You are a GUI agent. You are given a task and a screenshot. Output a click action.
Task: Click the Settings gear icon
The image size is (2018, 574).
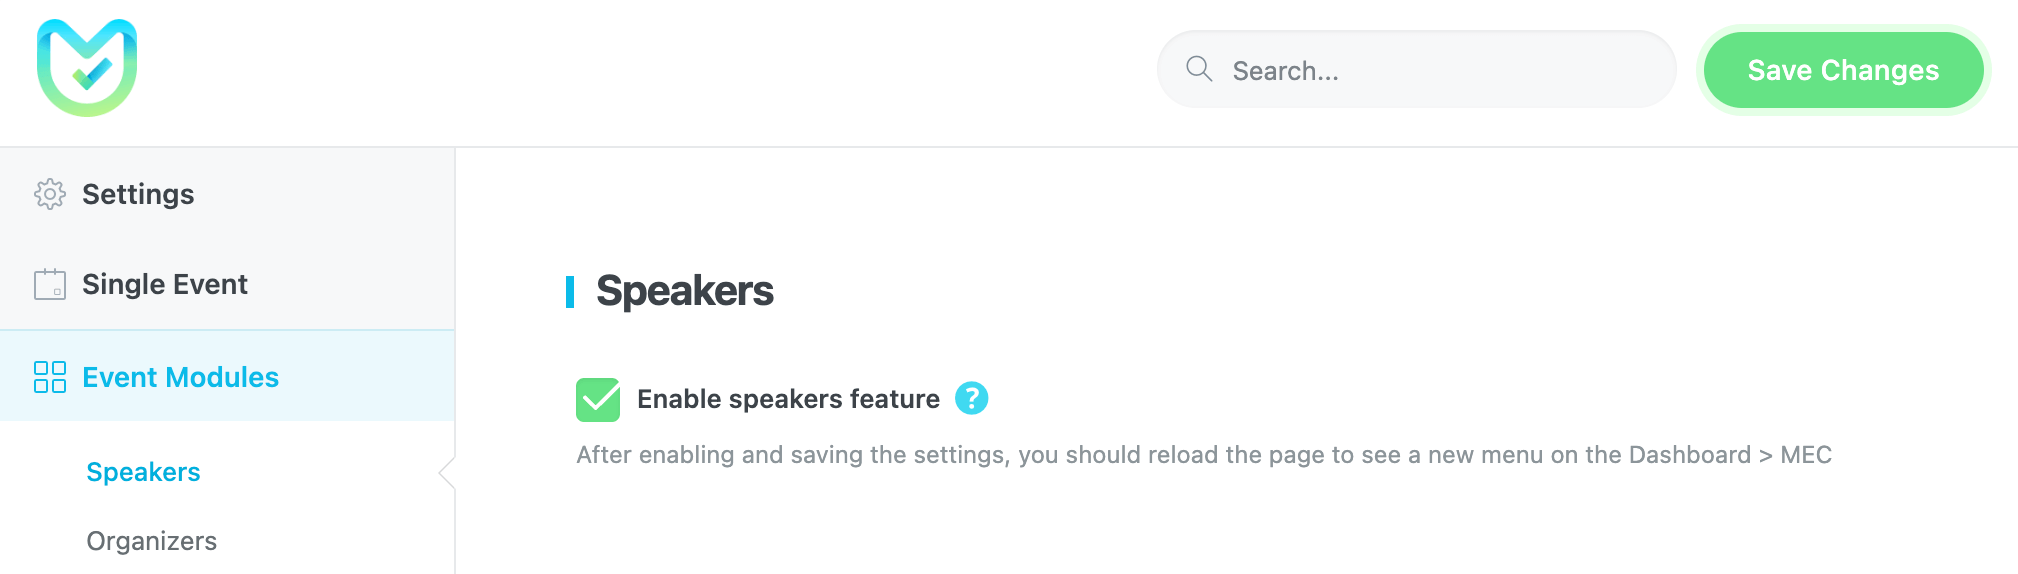pos(49,194)
